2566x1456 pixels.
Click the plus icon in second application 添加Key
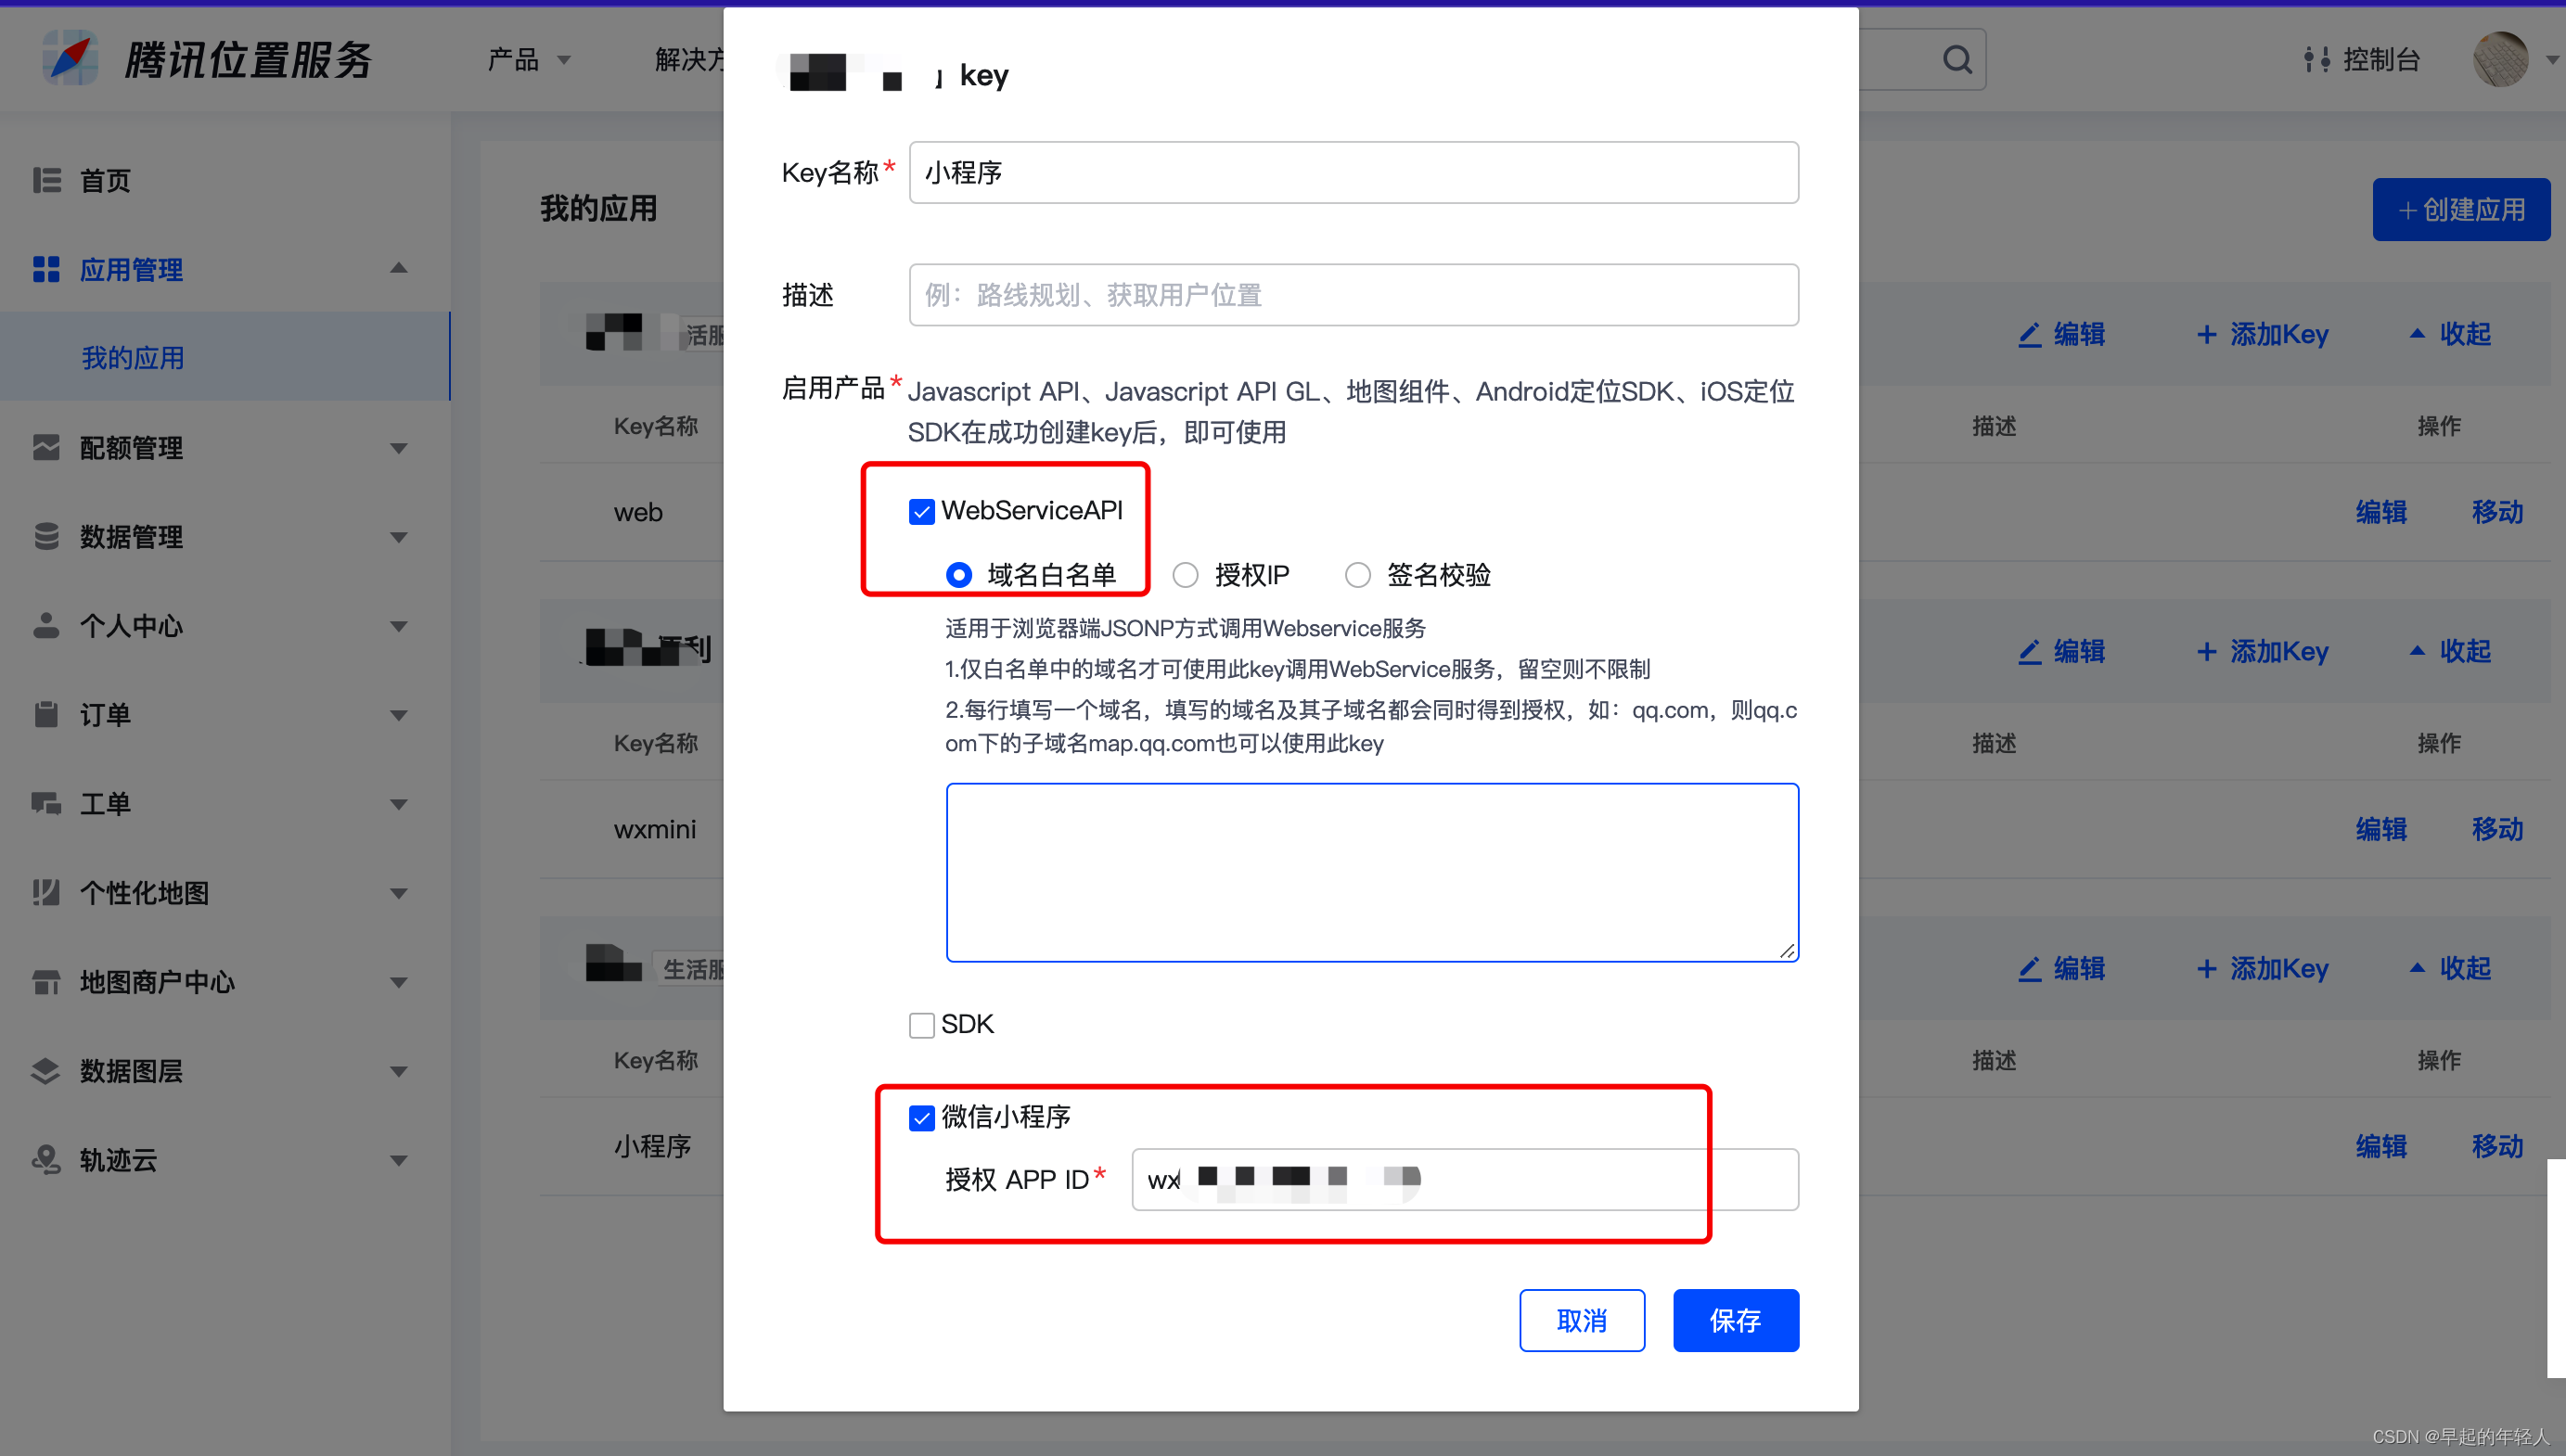(2206, 651)
